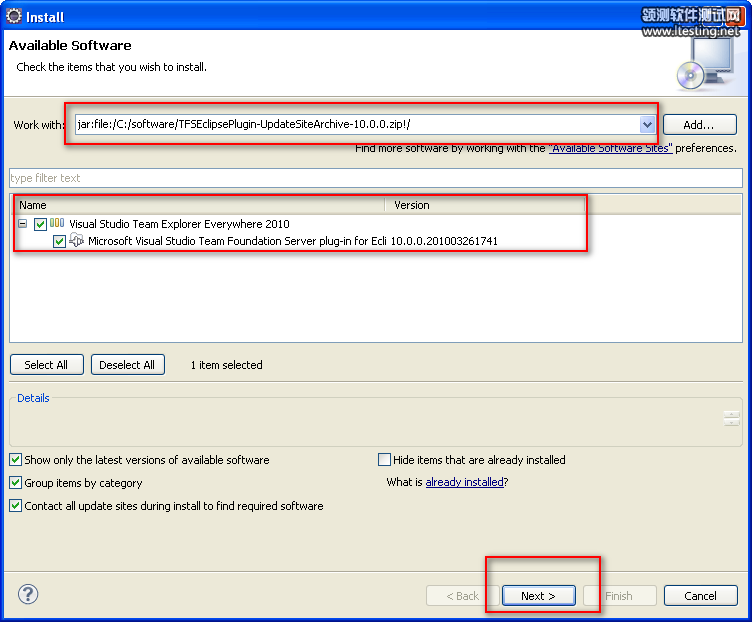Collapse the Team Explorer Everywhere tree node
Image resolution: width=752 pixels, height=622 pixels.
point(23,224)
